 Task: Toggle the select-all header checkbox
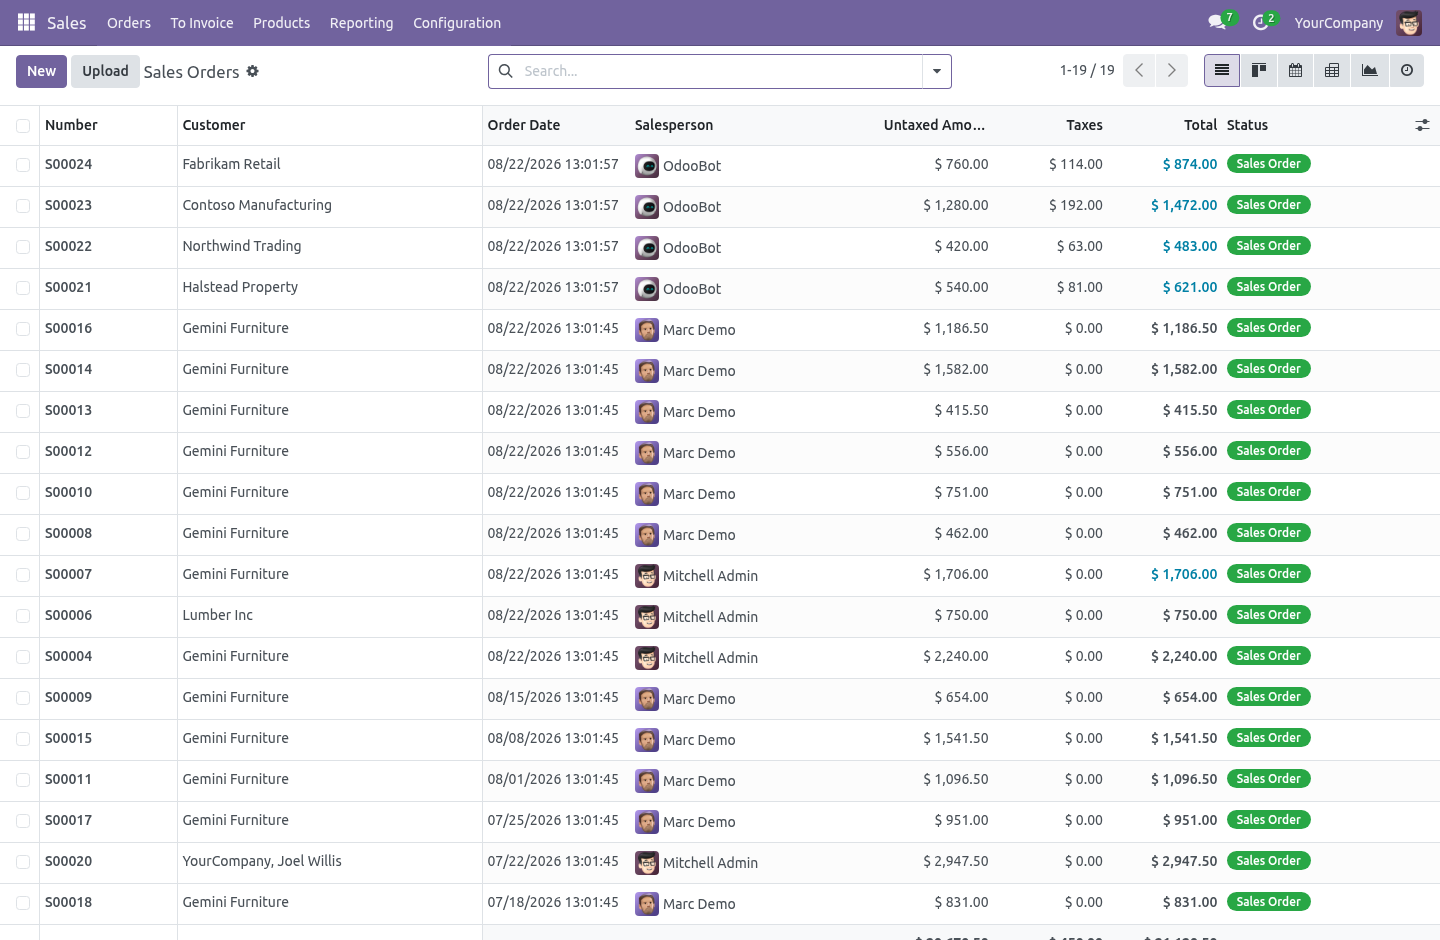23,126
